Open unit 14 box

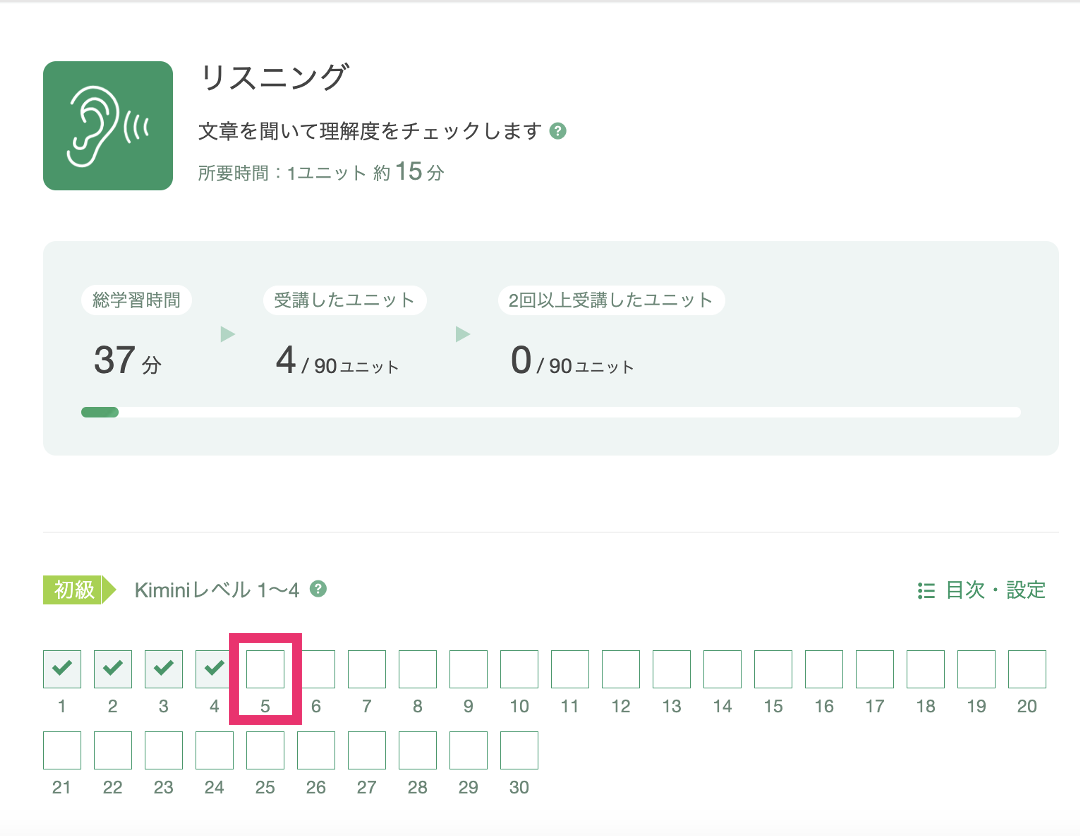(x=723, y=669)
